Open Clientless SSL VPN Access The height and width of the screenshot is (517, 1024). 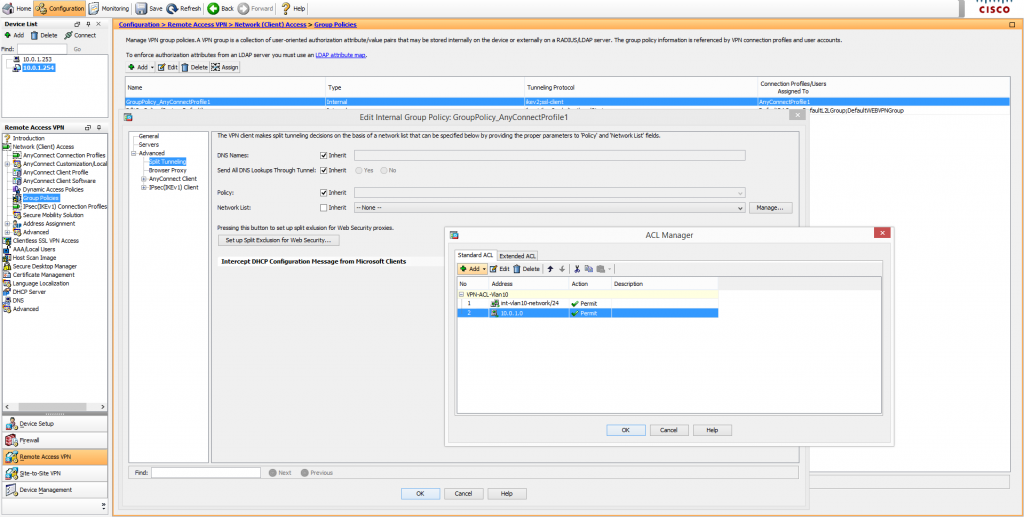(x=46, y=240)
